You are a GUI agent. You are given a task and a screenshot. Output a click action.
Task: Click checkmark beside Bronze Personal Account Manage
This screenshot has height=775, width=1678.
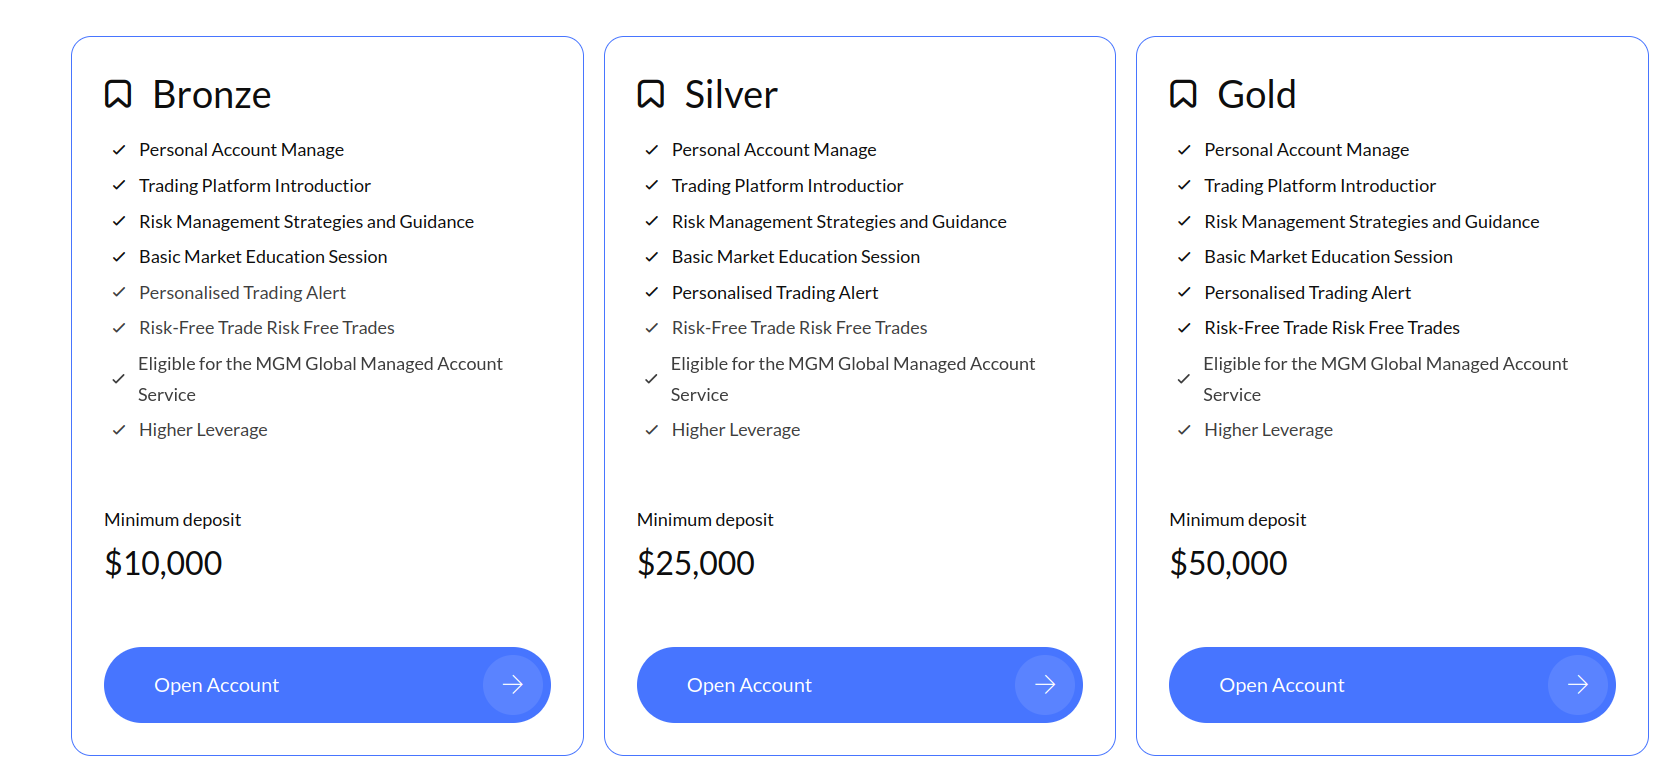[x=119, y=150]
